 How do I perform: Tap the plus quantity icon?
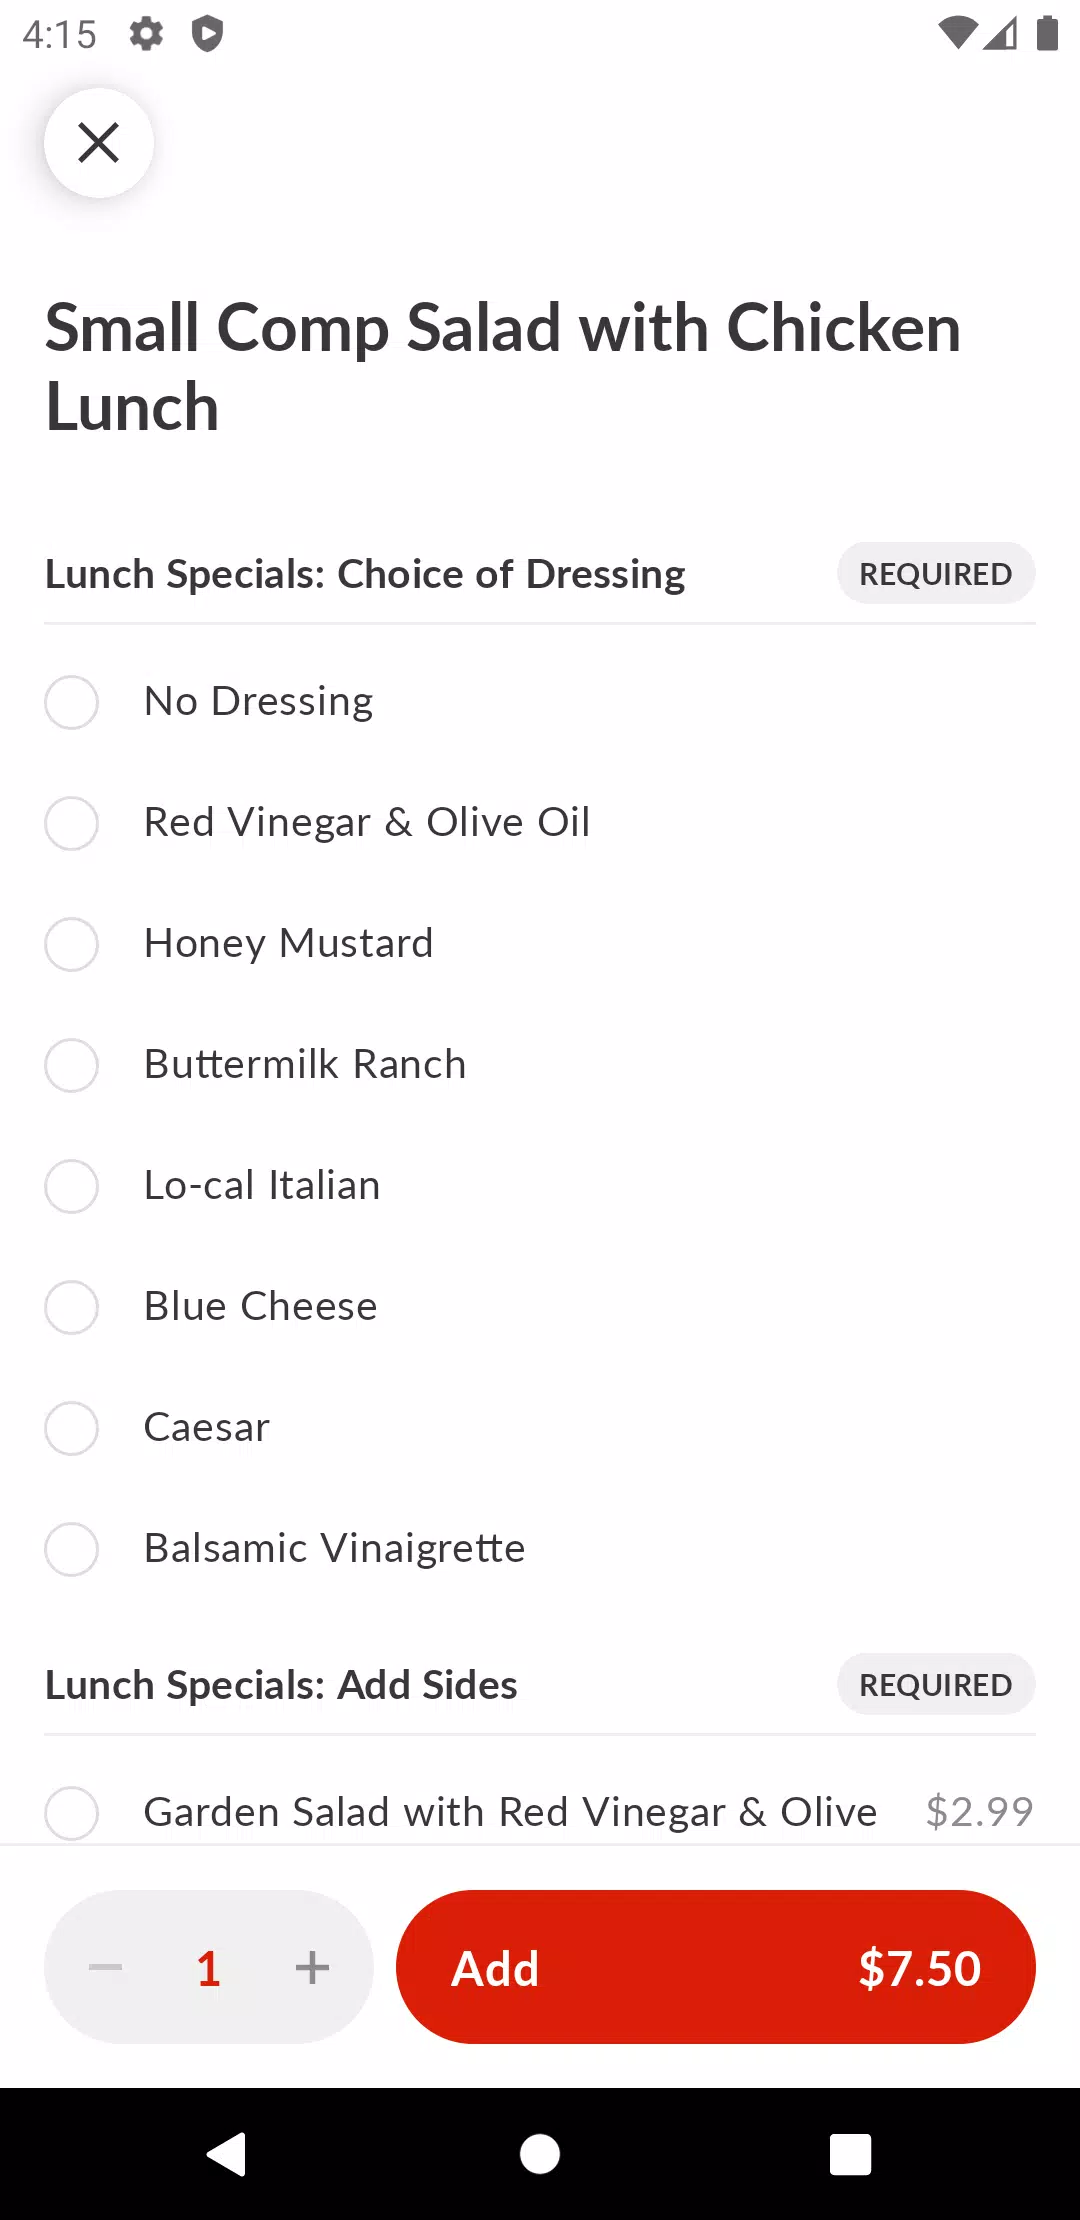(x=312, y=1967)
